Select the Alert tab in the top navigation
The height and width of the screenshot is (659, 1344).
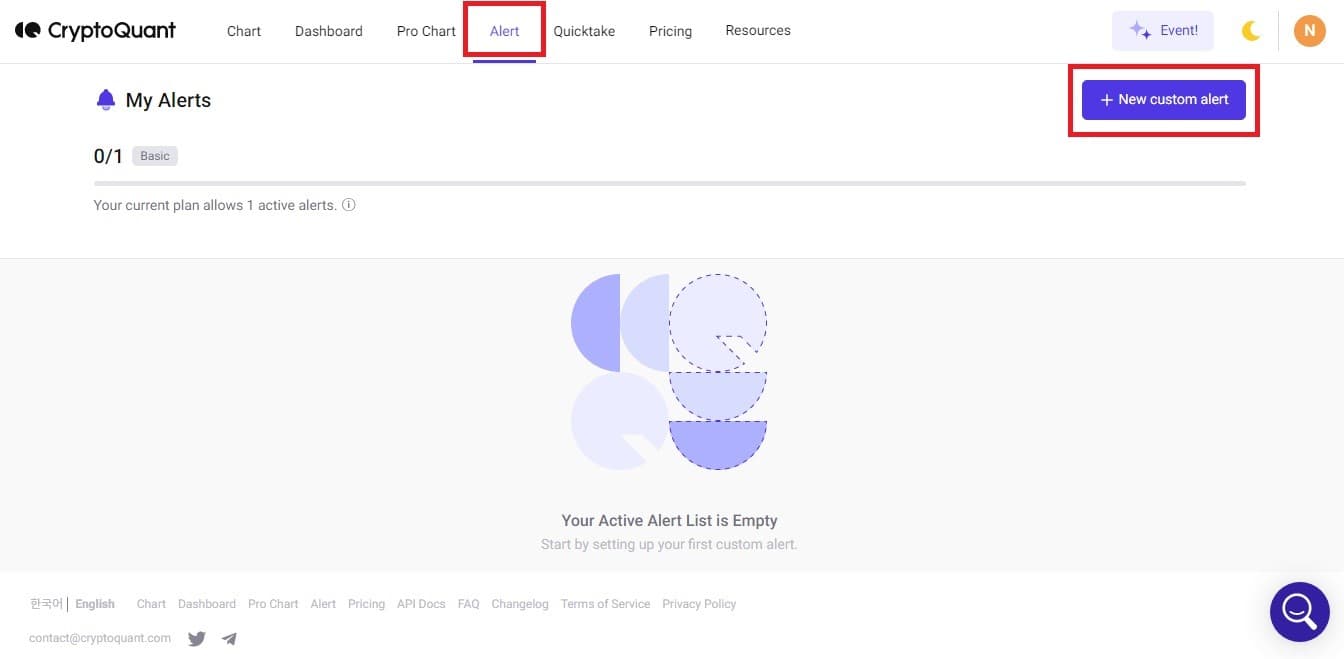(505, 31)
